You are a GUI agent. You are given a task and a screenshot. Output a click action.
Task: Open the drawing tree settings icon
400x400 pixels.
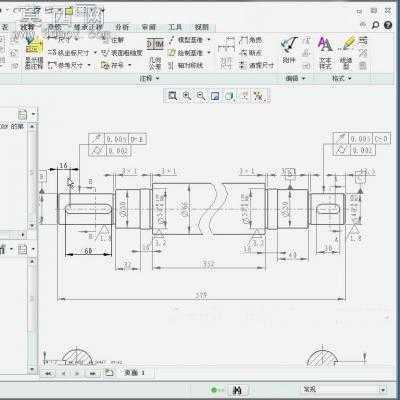23,115
